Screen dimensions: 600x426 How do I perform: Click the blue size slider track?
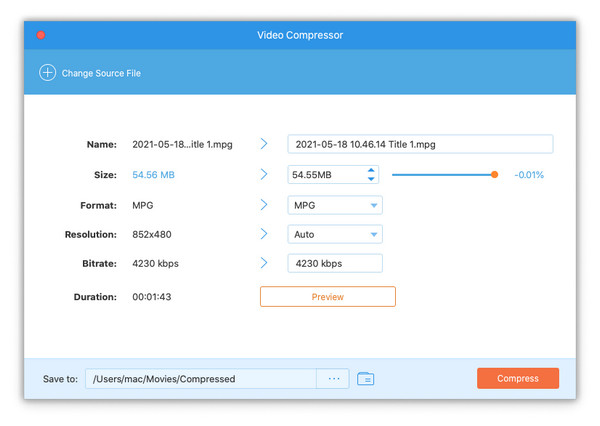pyautogui.click(x=442, y=175)
